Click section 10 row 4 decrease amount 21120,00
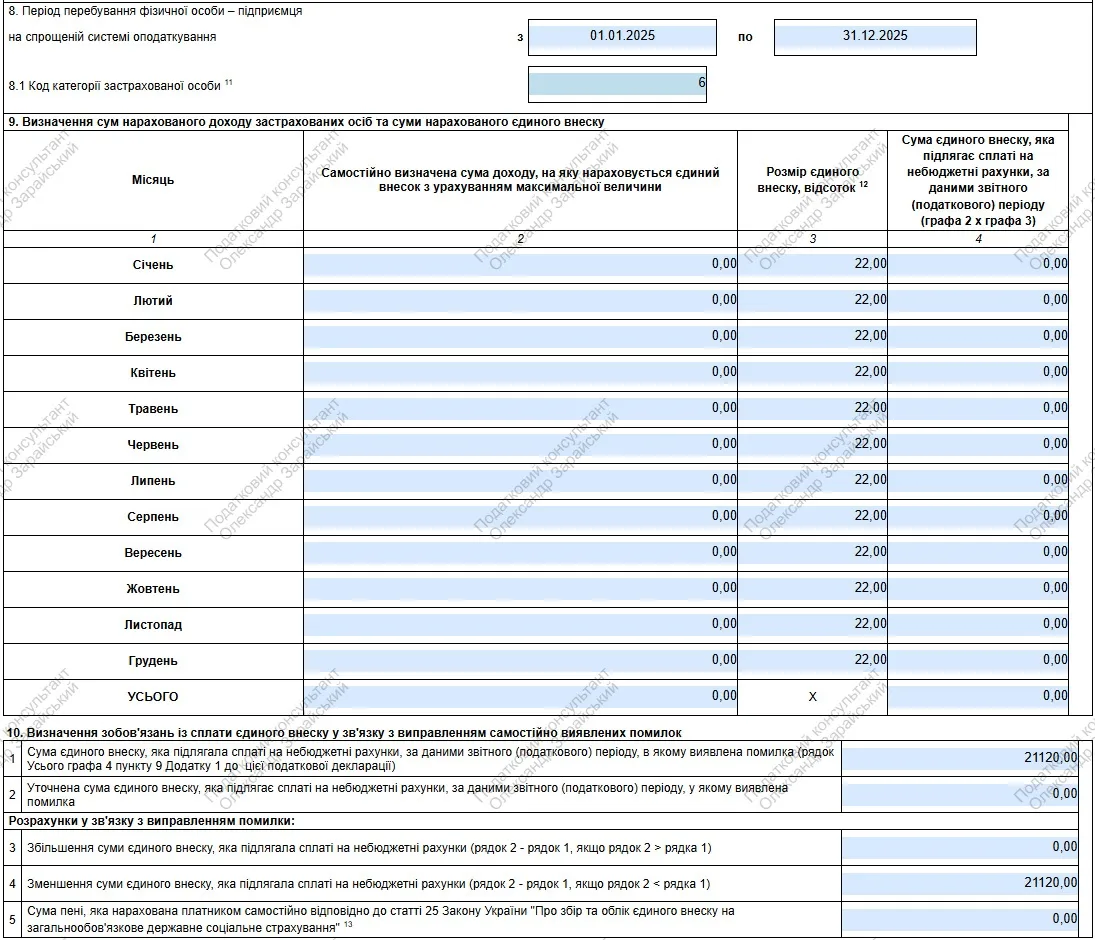Viewport: 1095px width, 940px height. [960, 883]
